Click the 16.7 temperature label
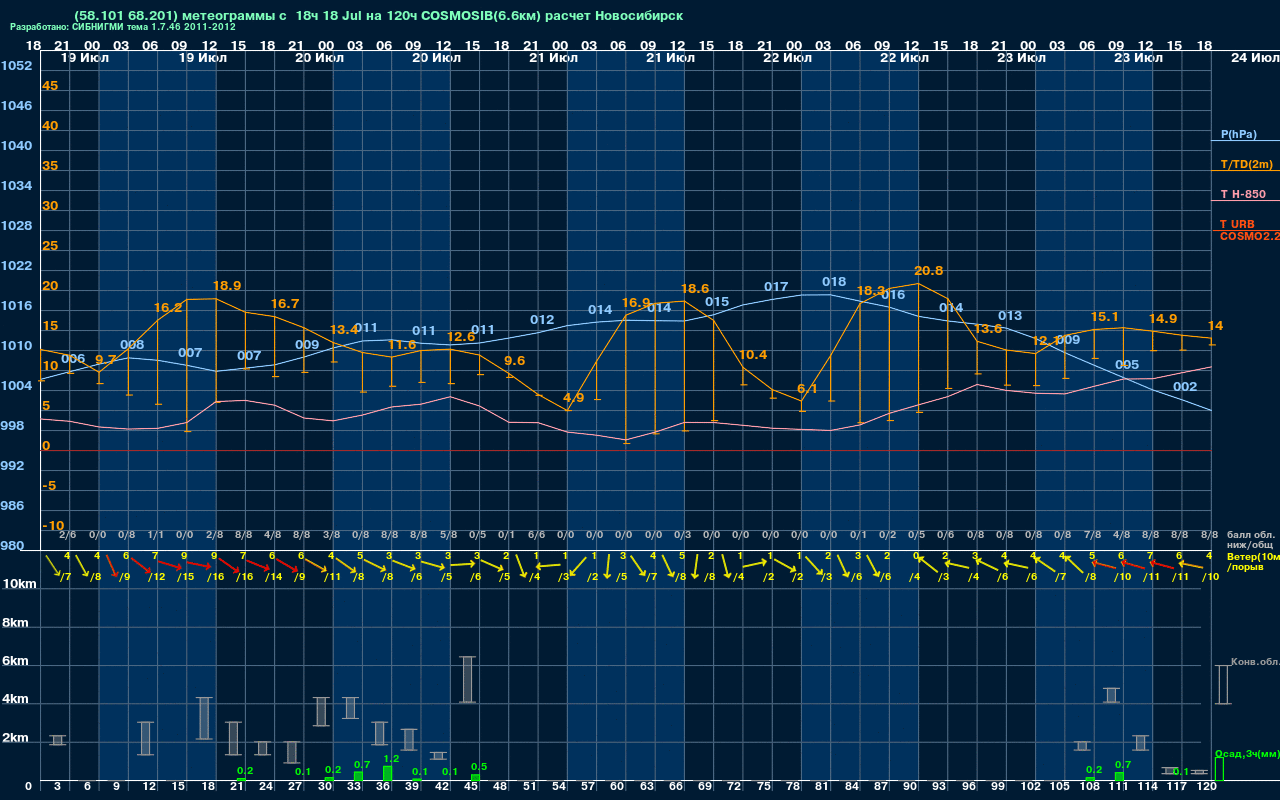Viewport: 1280px width, 800px height. tap(285, 304)
